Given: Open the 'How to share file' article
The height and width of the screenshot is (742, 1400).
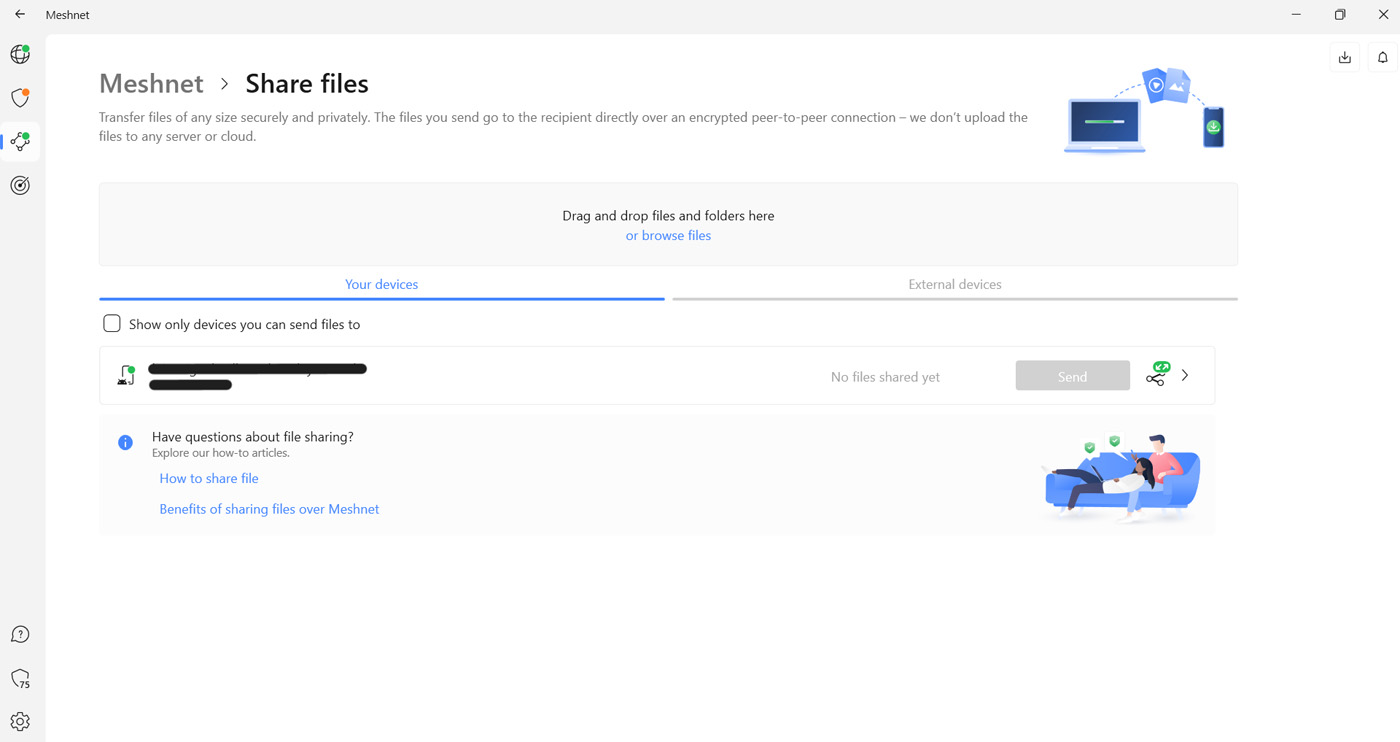Looking at the screenshot, I should tap(209, 479).
